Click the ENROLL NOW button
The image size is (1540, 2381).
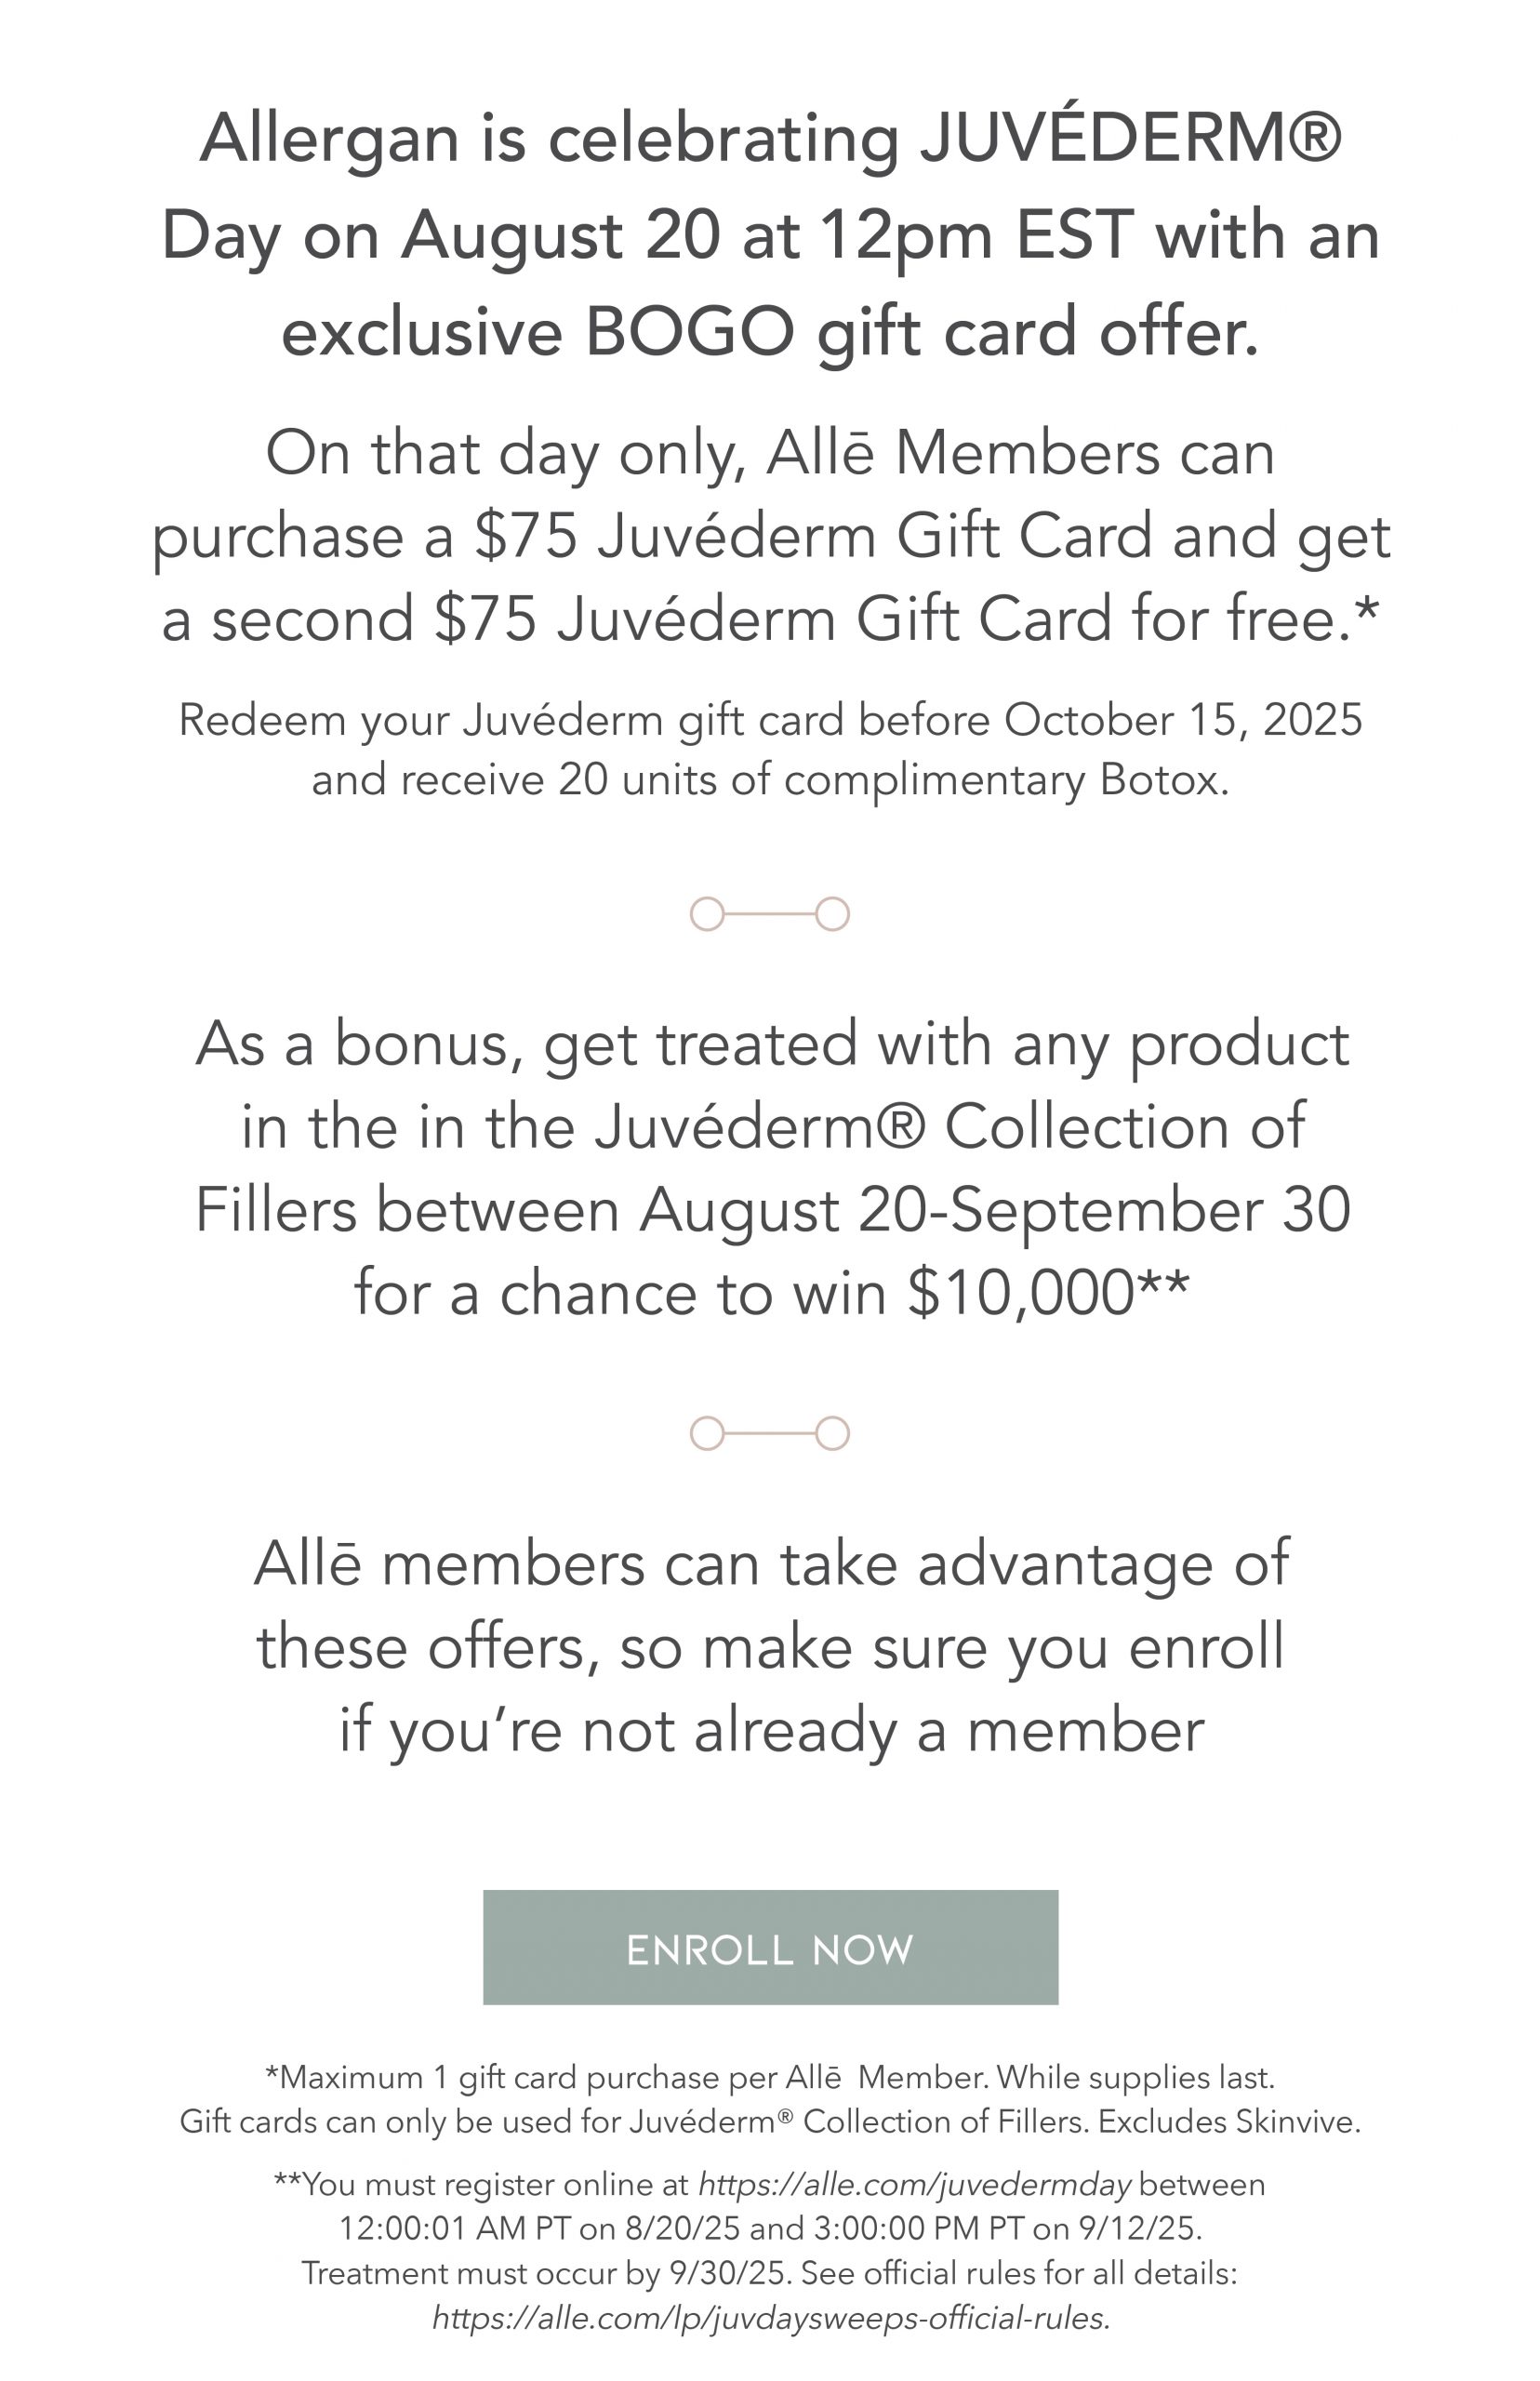[x=770, y=1947]
